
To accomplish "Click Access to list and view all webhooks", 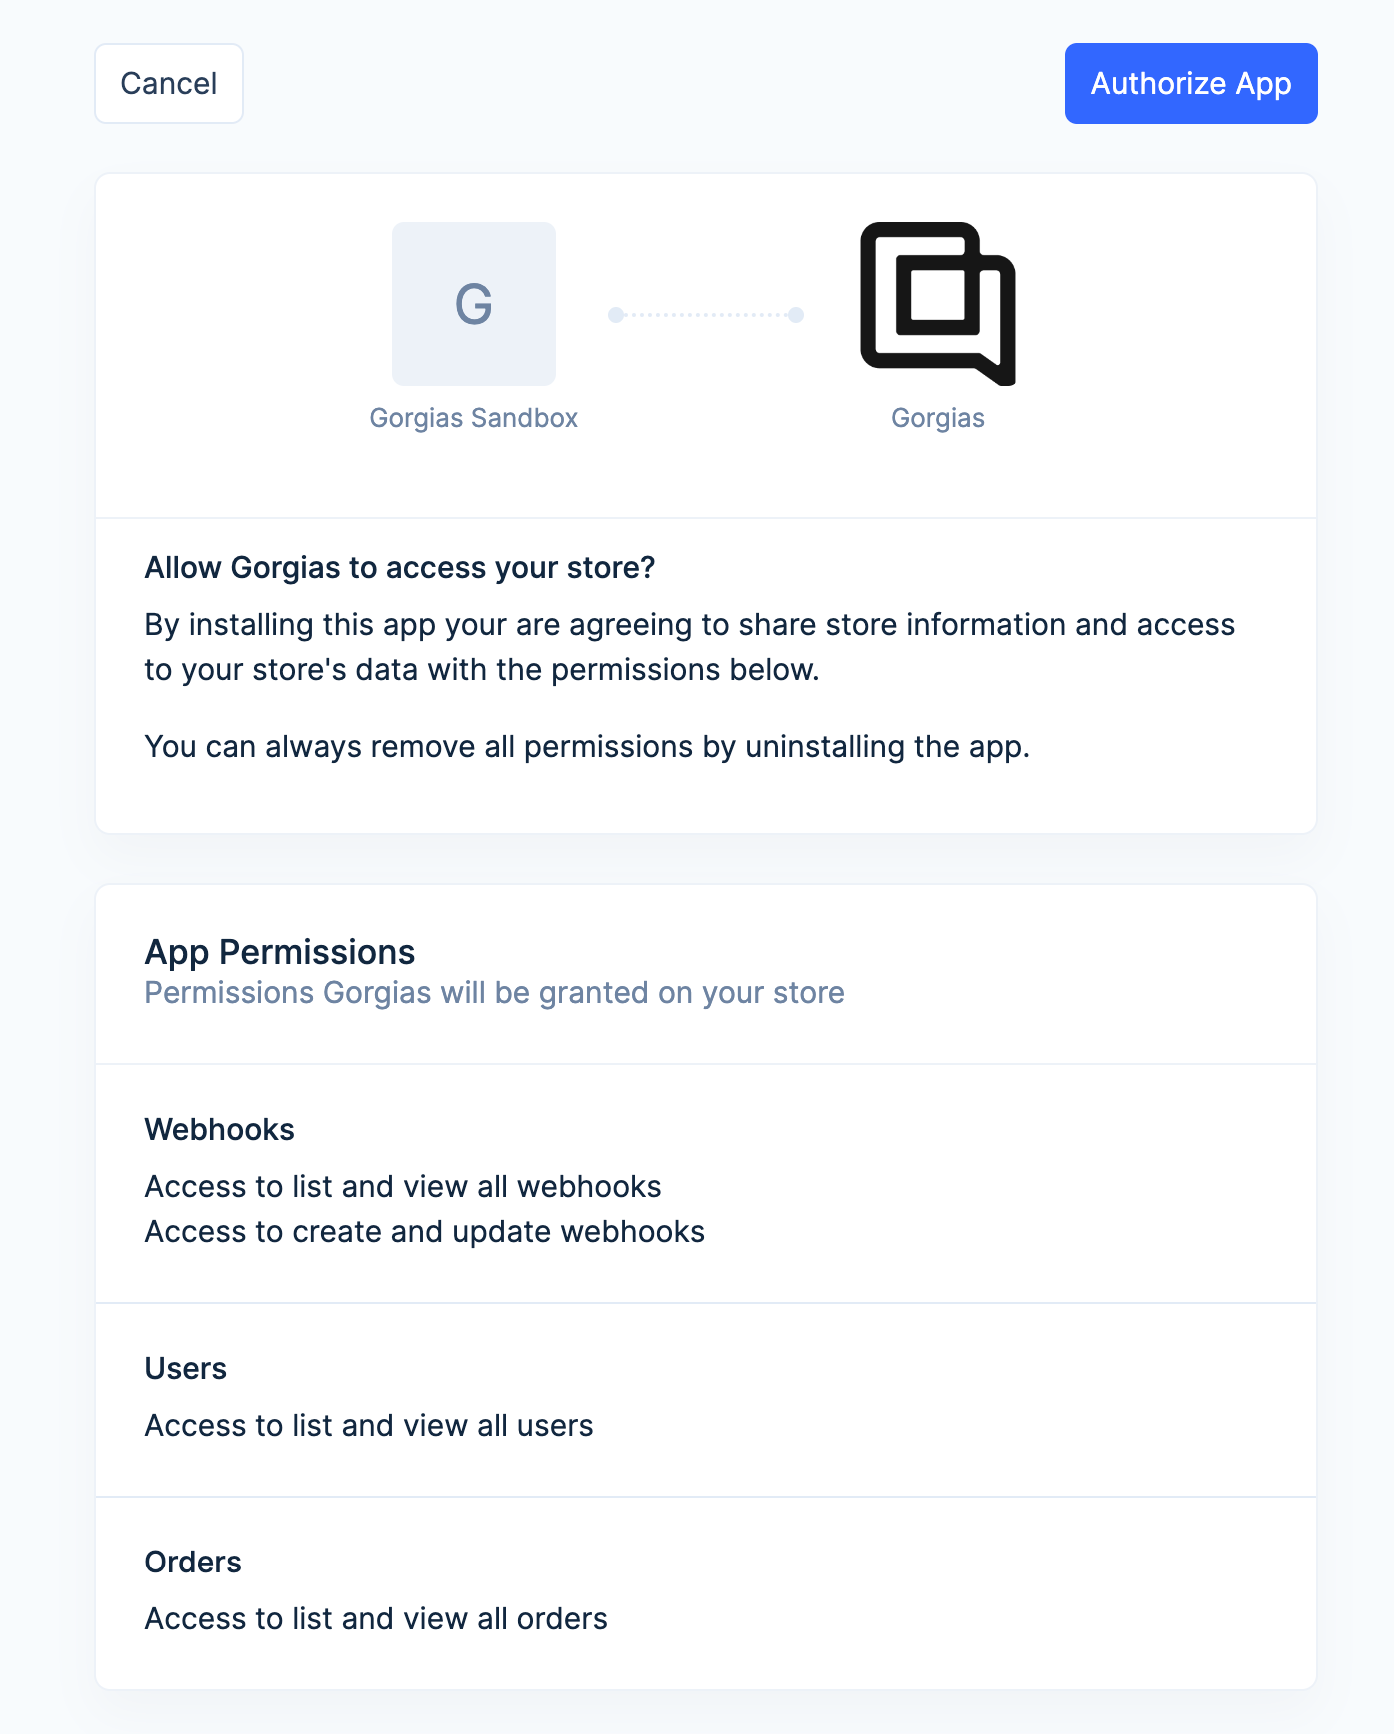I will (403, 1187).
